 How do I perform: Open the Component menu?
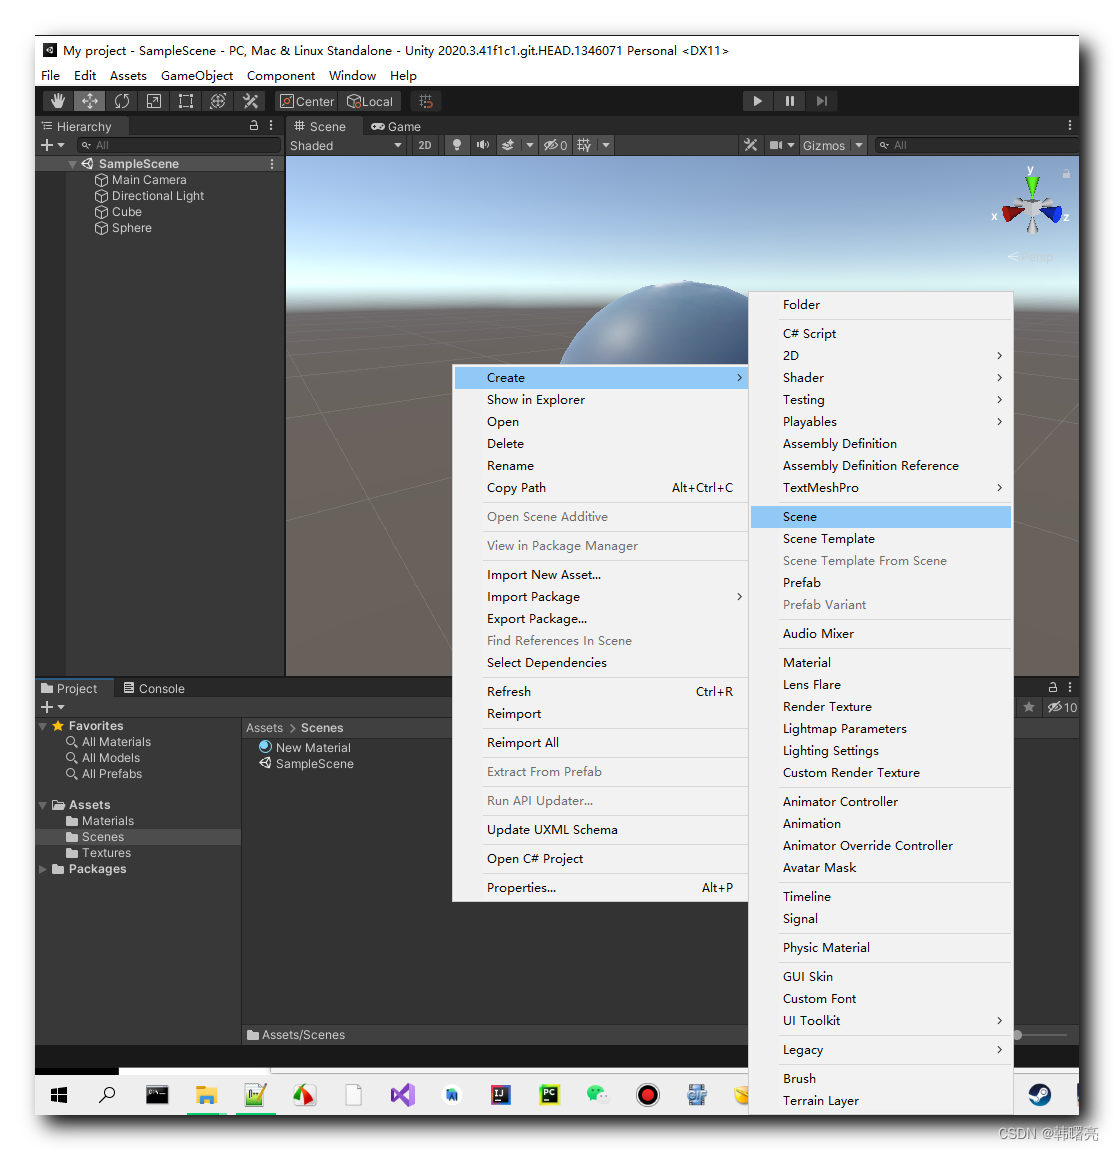click(281, 75)
